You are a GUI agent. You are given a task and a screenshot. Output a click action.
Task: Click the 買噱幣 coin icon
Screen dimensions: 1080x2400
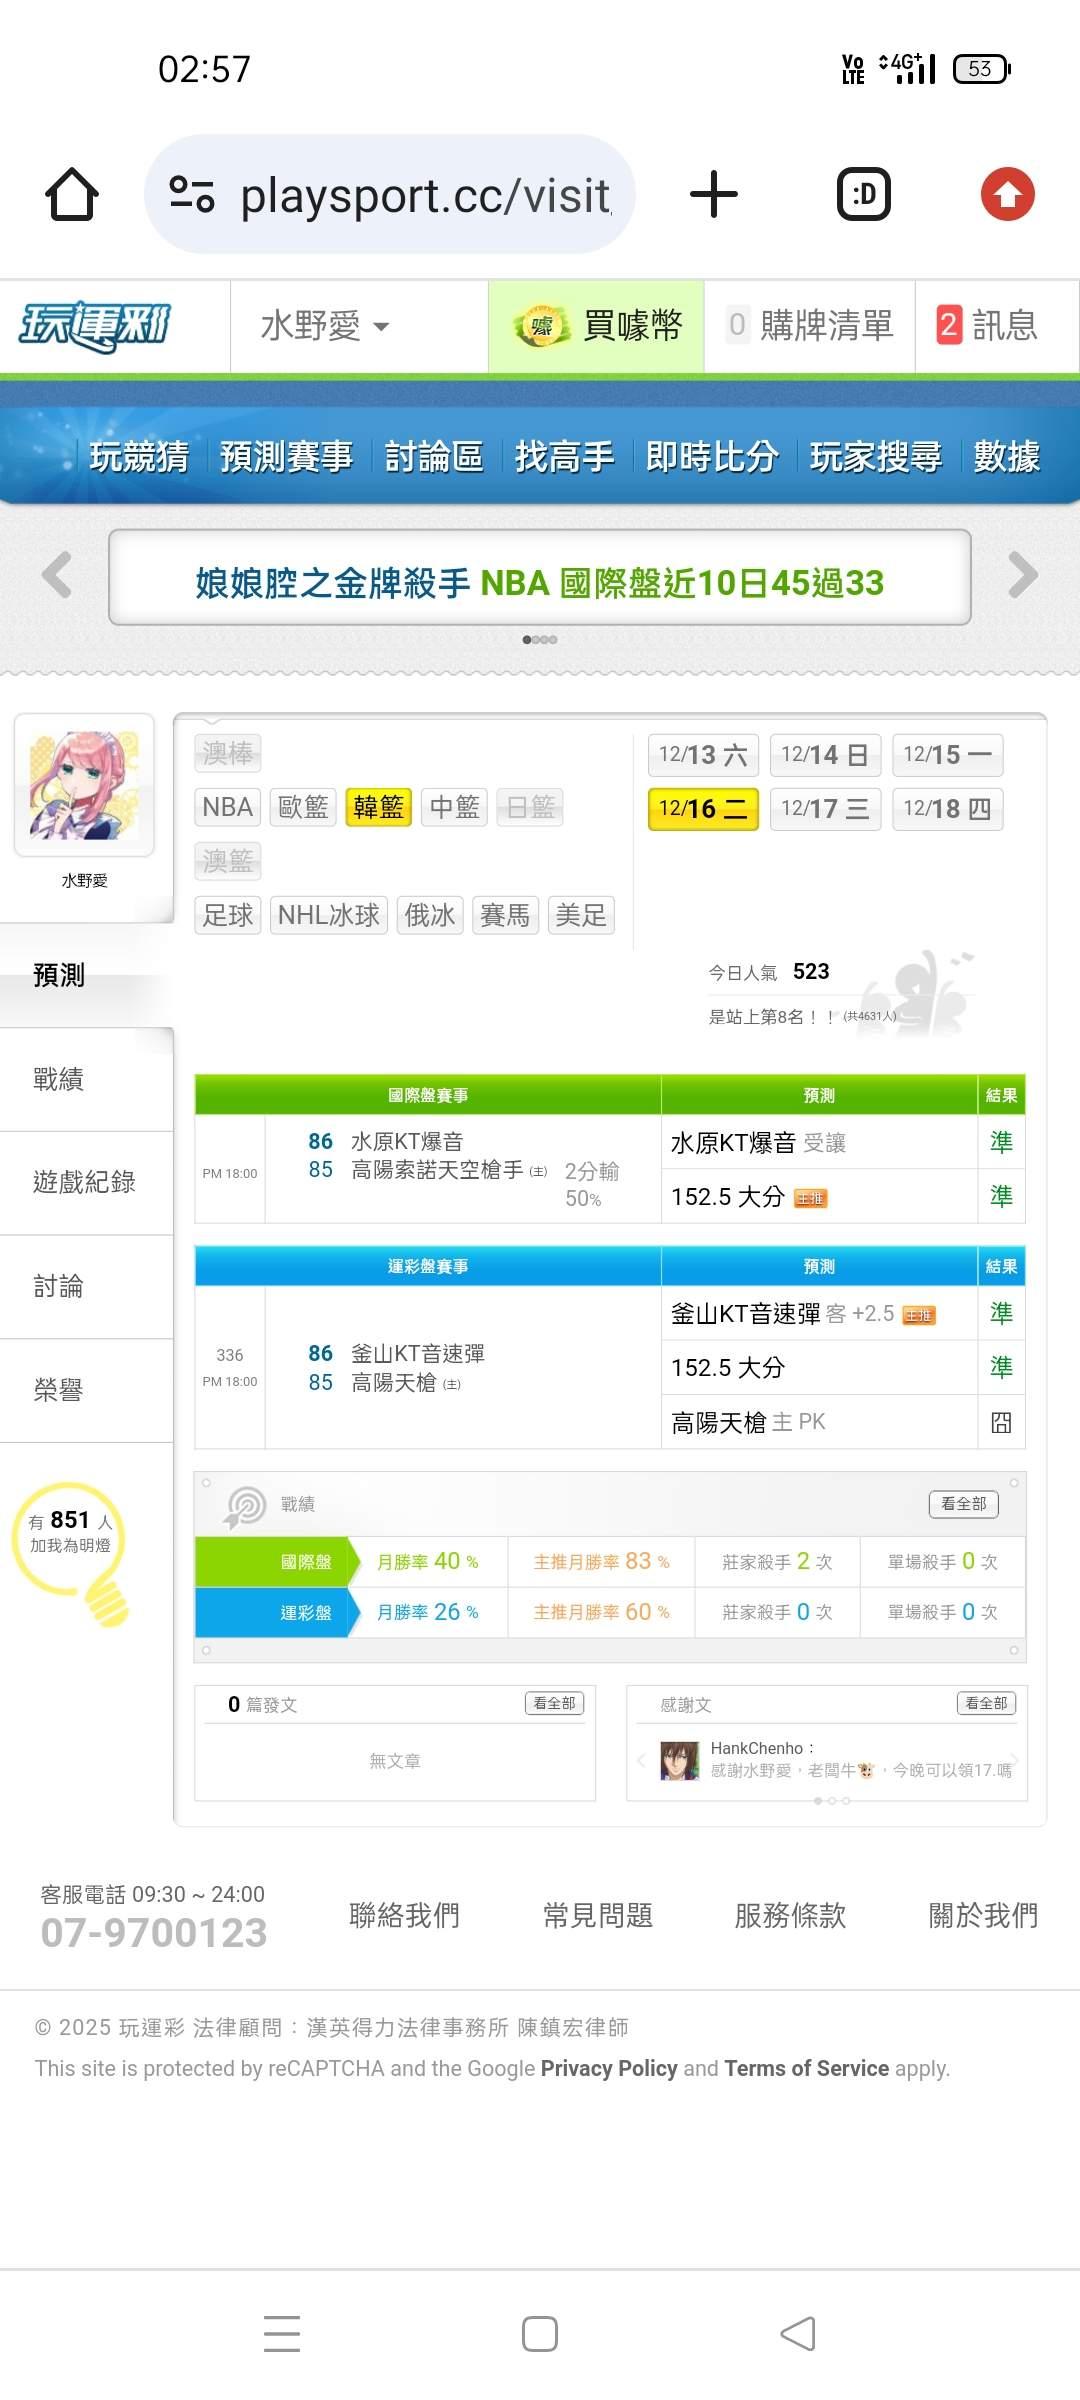[x=541, y=326]
